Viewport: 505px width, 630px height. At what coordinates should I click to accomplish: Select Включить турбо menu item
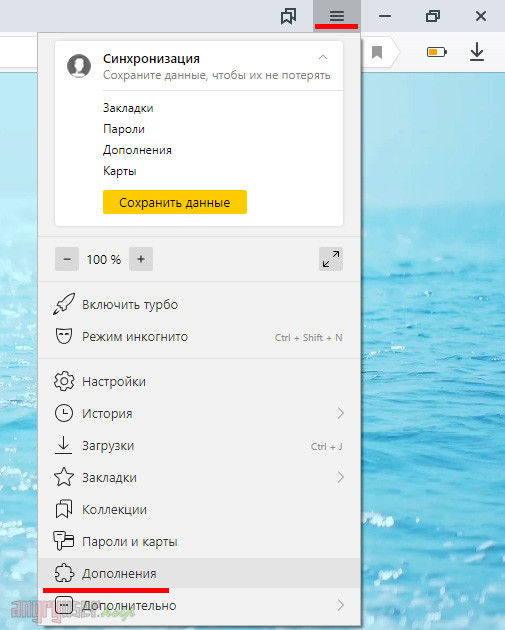point(199,305)
